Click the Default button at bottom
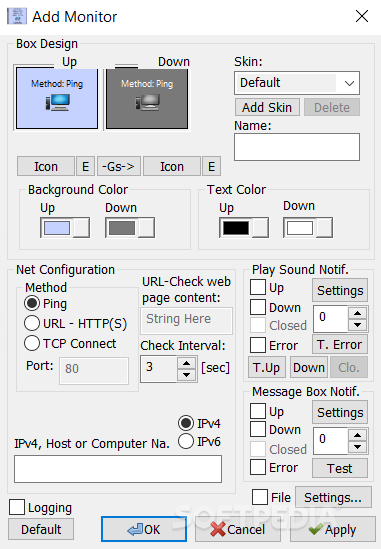The width and height of the screenshot is (381, 549). click(41, 529)
